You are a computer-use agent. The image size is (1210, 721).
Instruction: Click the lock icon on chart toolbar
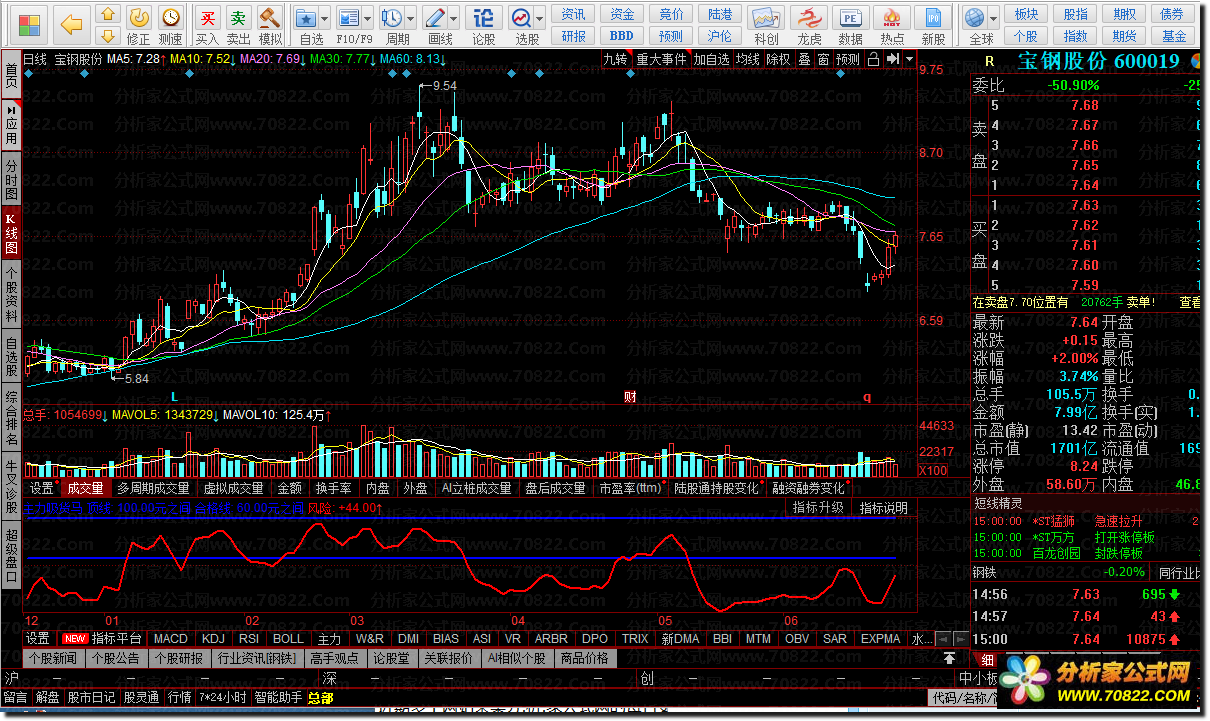coord(873,59)
